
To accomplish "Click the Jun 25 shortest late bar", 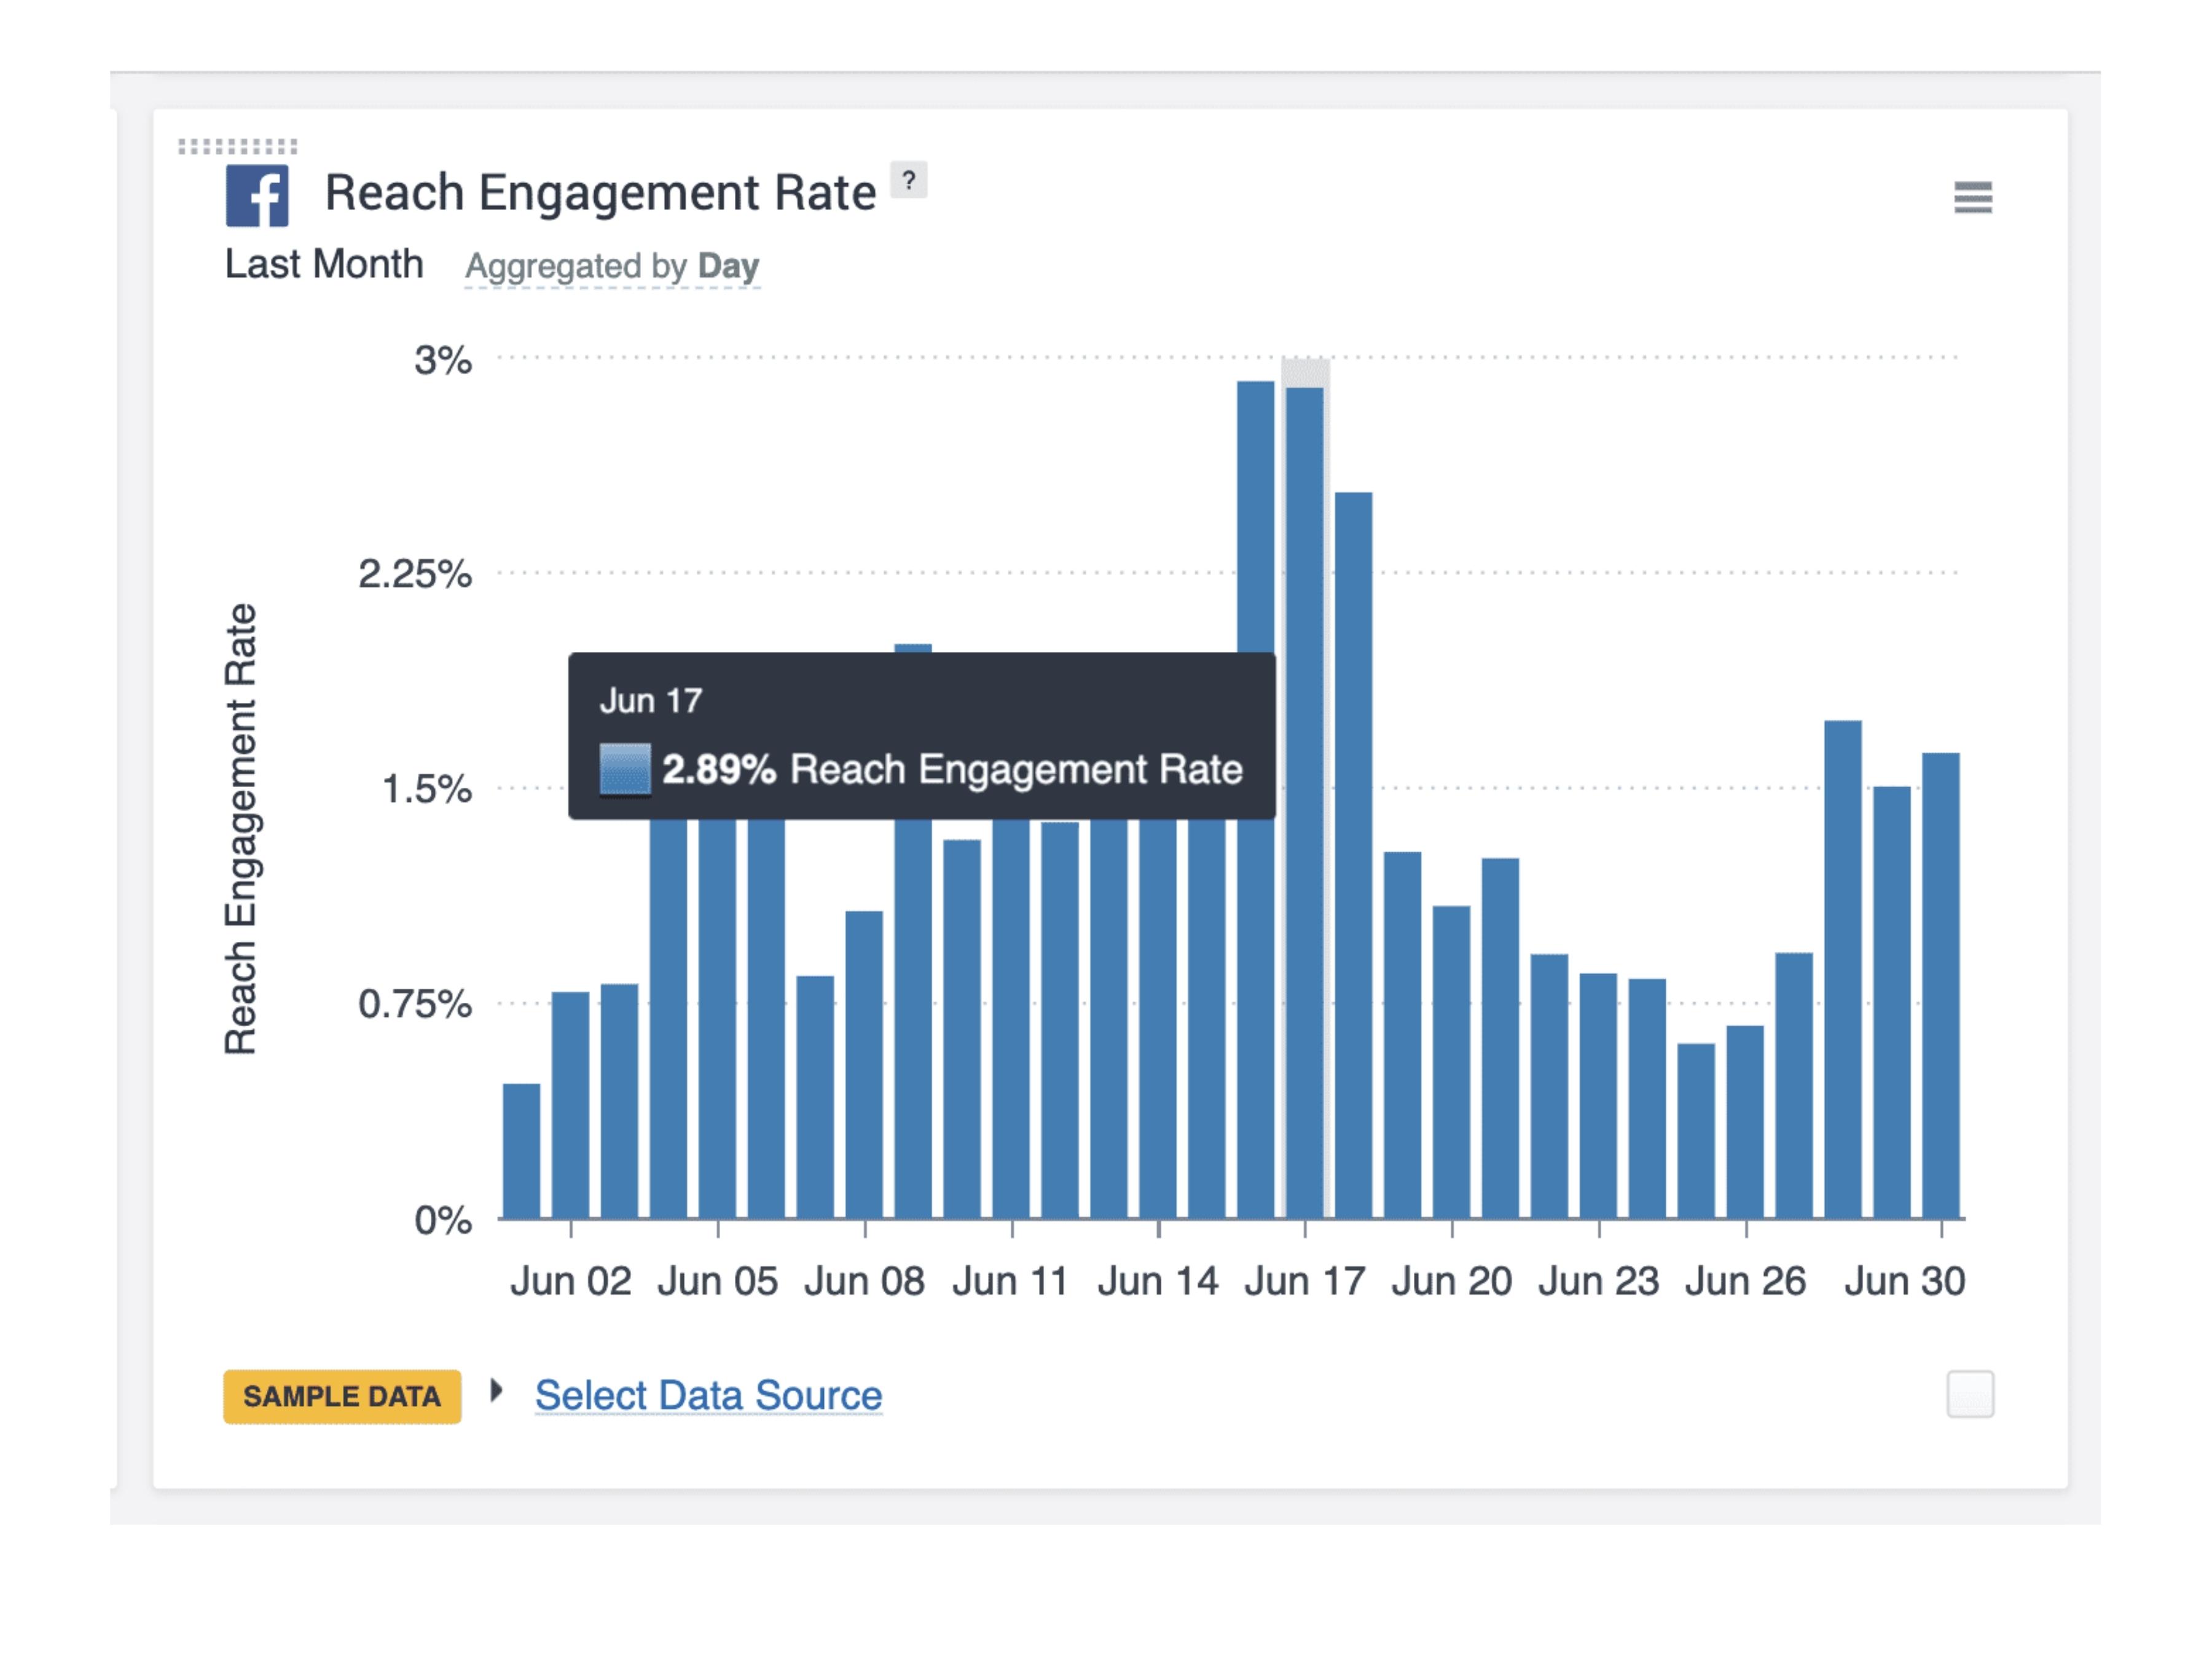I will (x=1696, y=1130).
